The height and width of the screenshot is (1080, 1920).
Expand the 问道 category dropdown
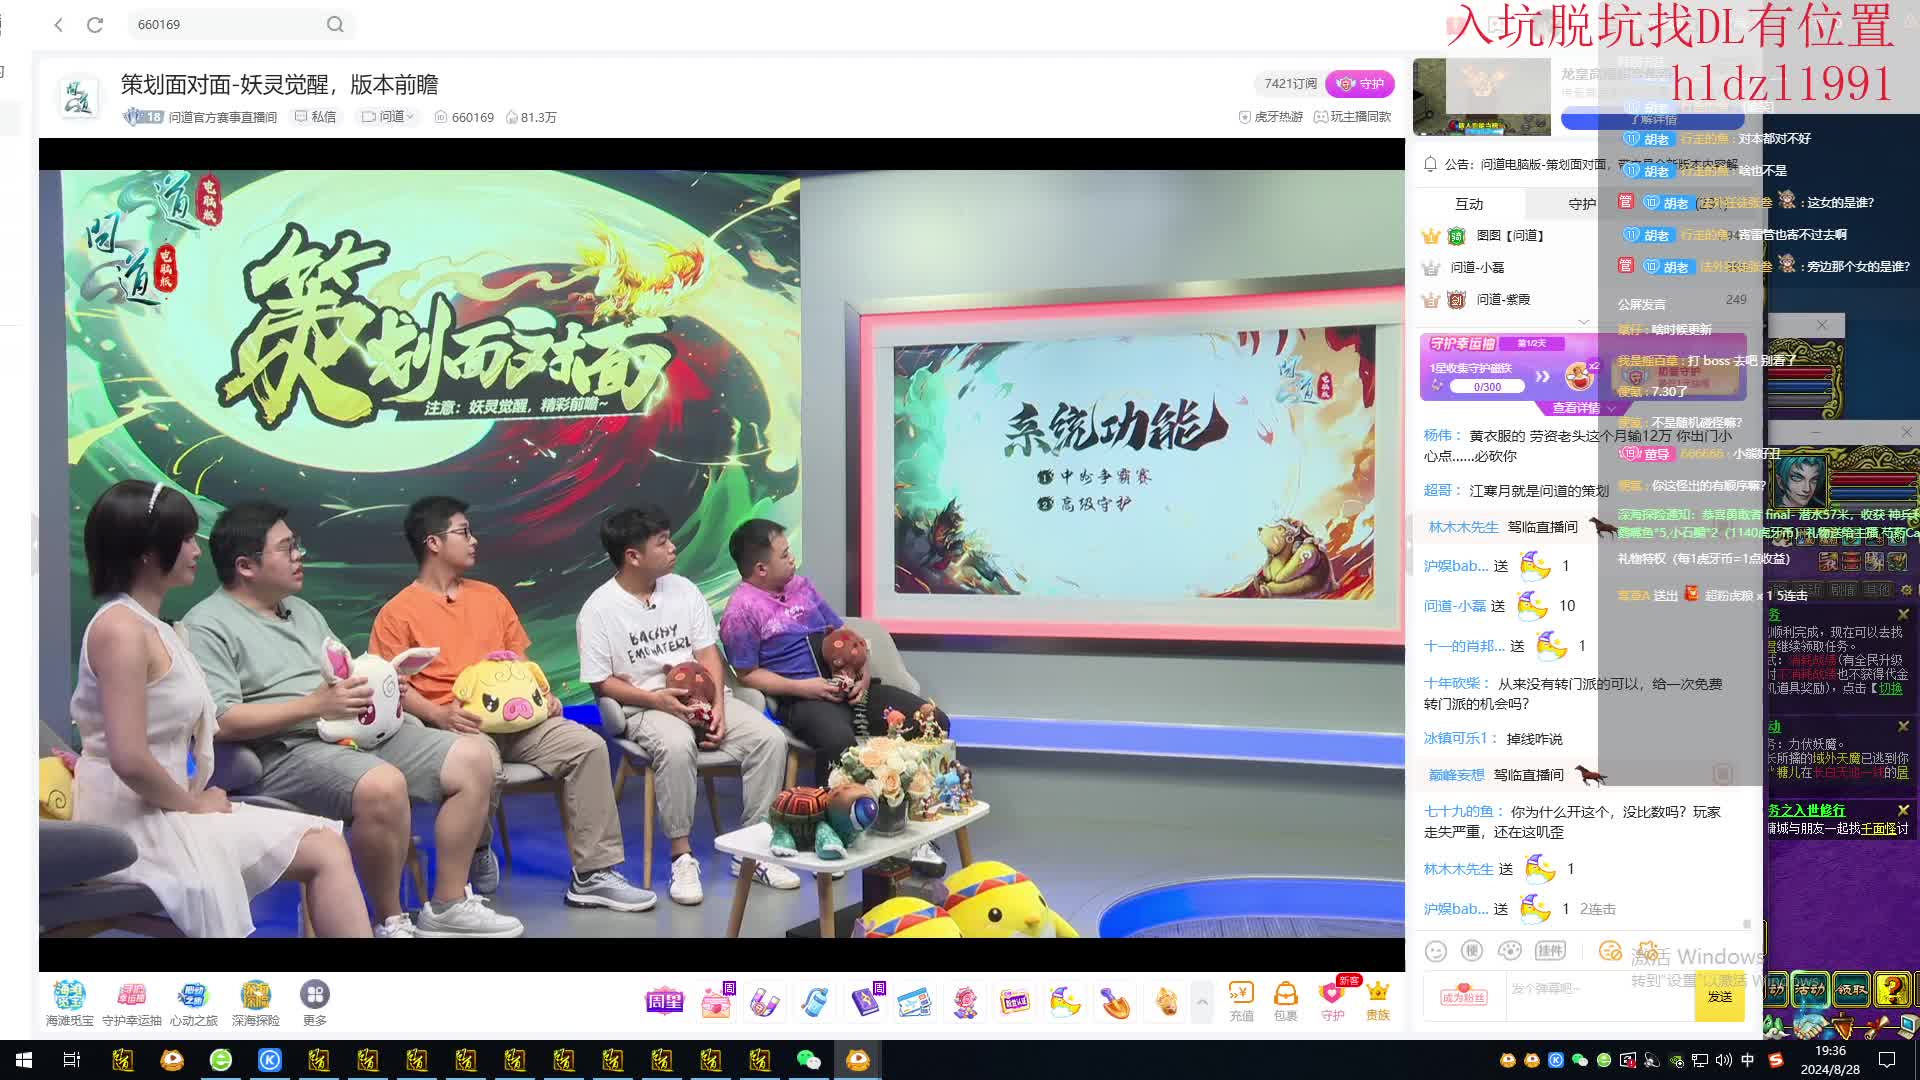[388, 117]
